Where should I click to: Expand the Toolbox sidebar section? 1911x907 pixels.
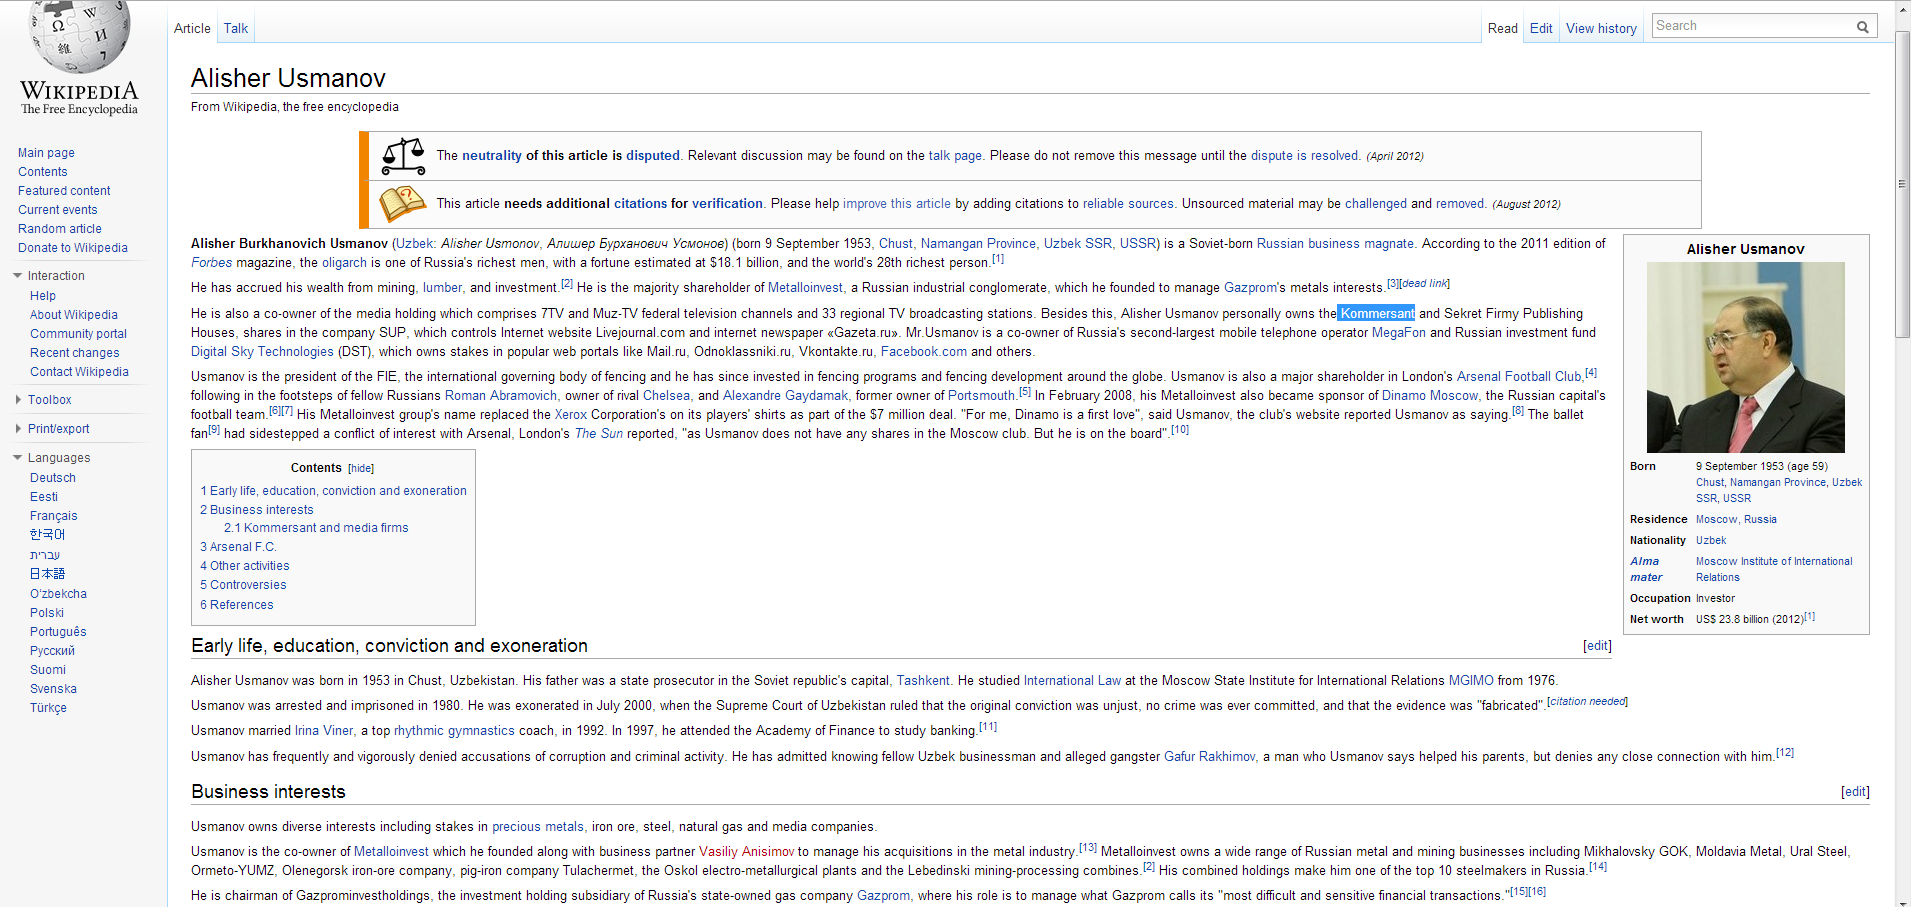pos(18,400)
